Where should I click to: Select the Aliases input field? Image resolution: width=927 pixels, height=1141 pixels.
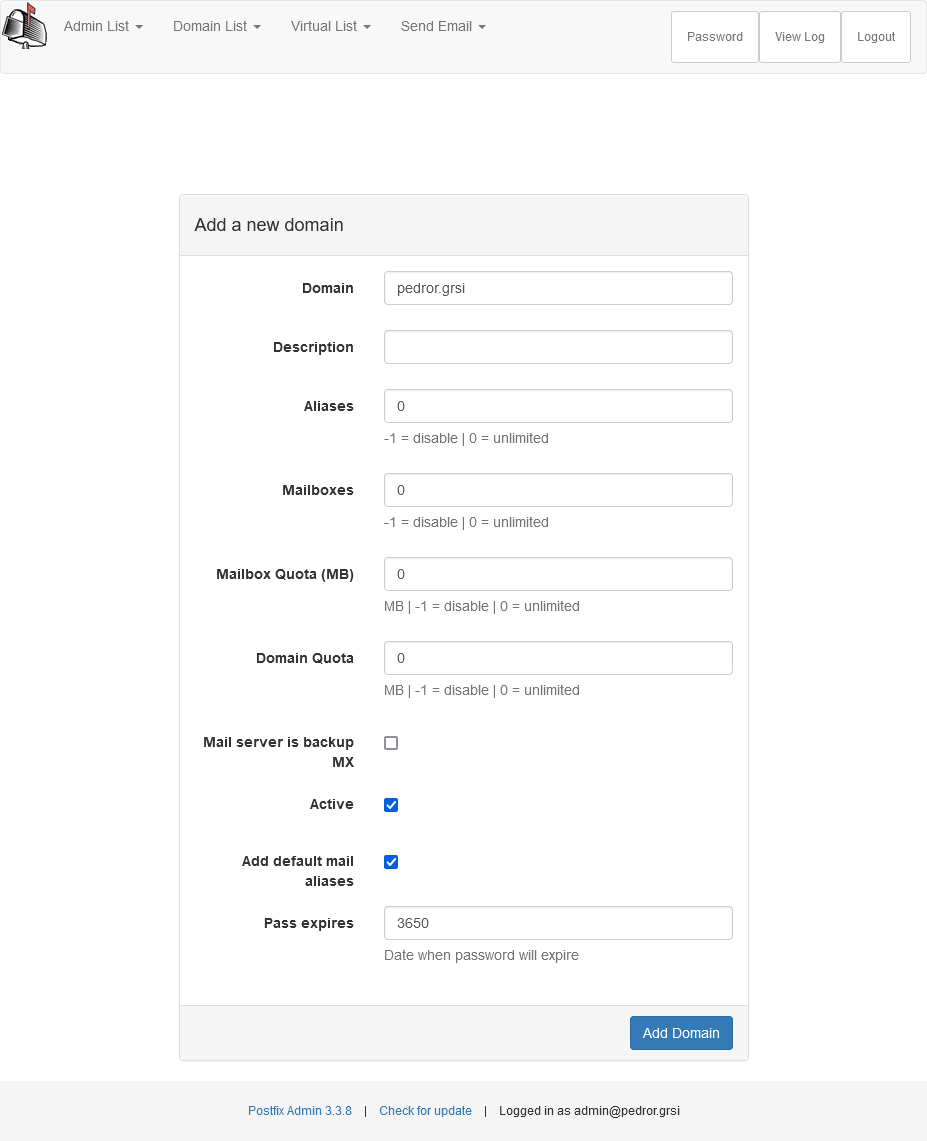click(x=557, y=406)
